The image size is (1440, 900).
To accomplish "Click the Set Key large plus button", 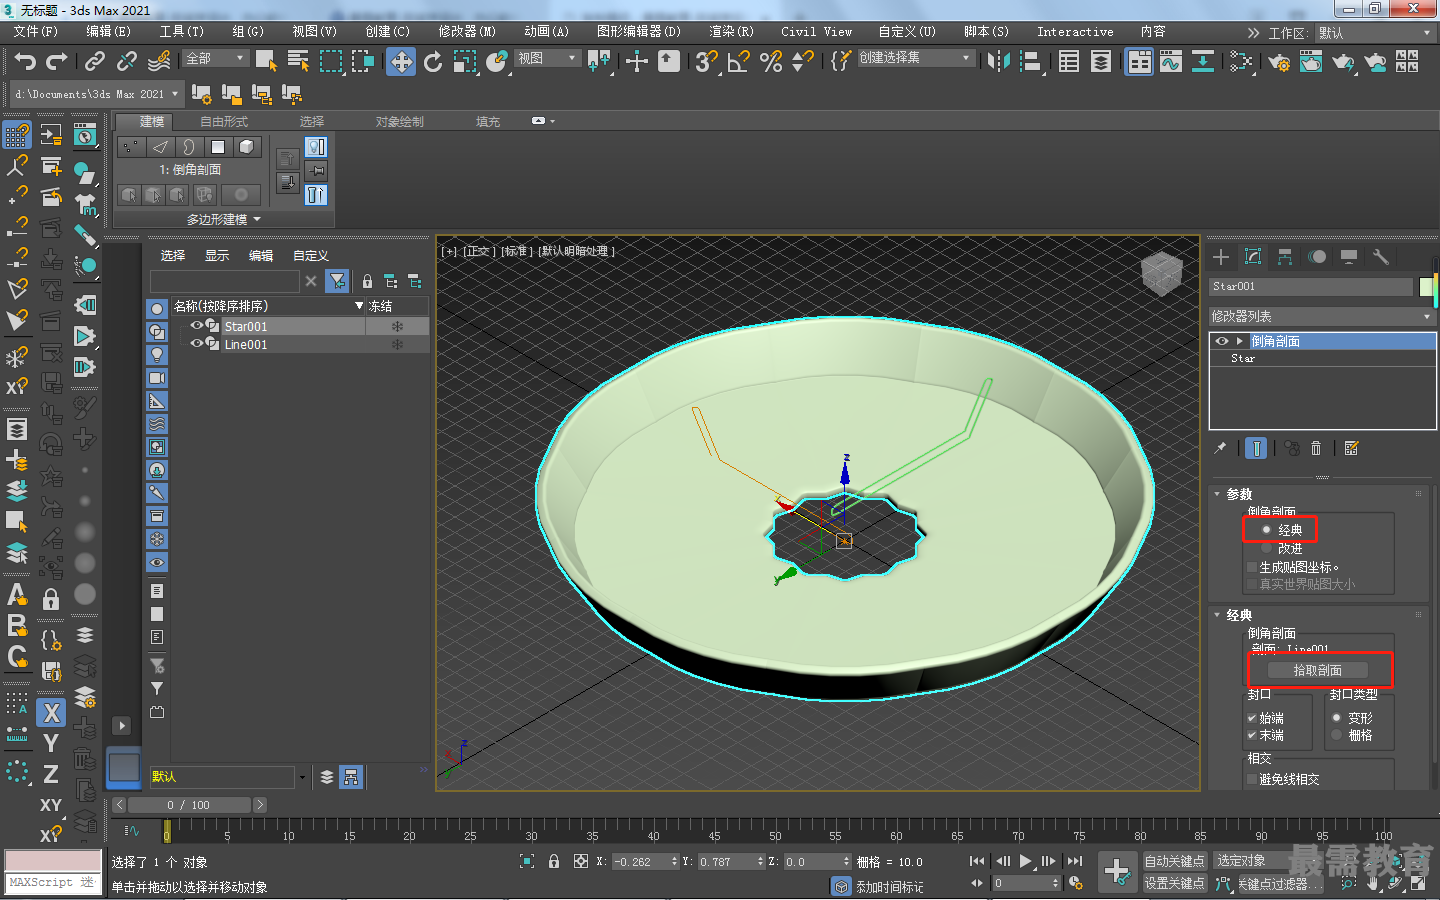I will pyautogui.click(x=1117, y=871).
